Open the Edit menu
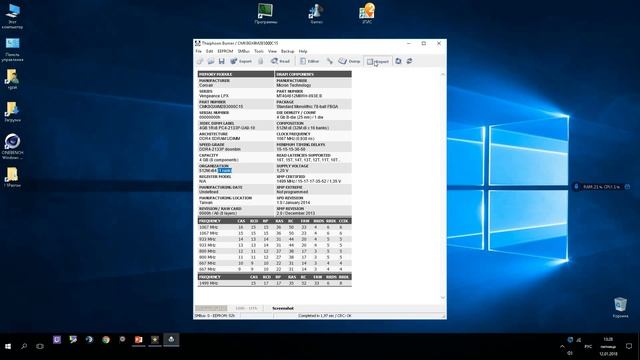The image size is (640, 360). (x=209, y=51)
